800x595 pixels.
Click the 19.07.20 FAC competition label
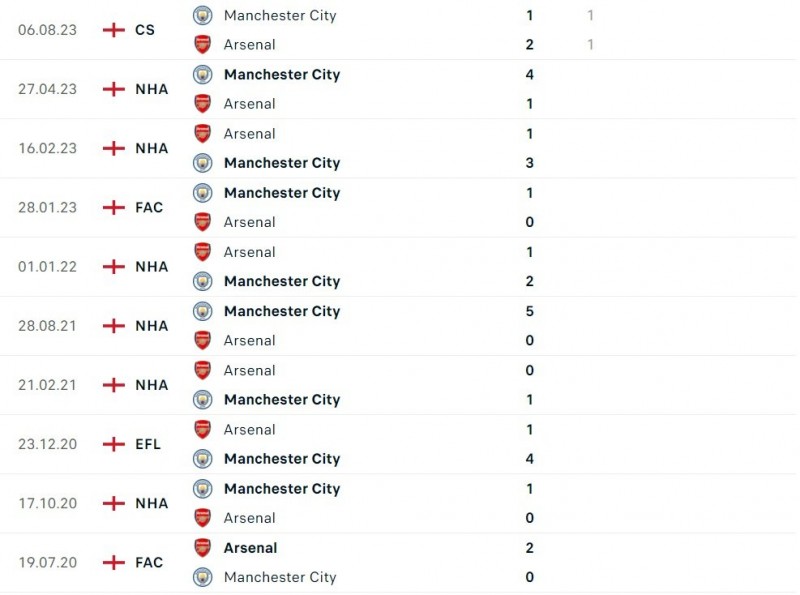click(149, 562)
